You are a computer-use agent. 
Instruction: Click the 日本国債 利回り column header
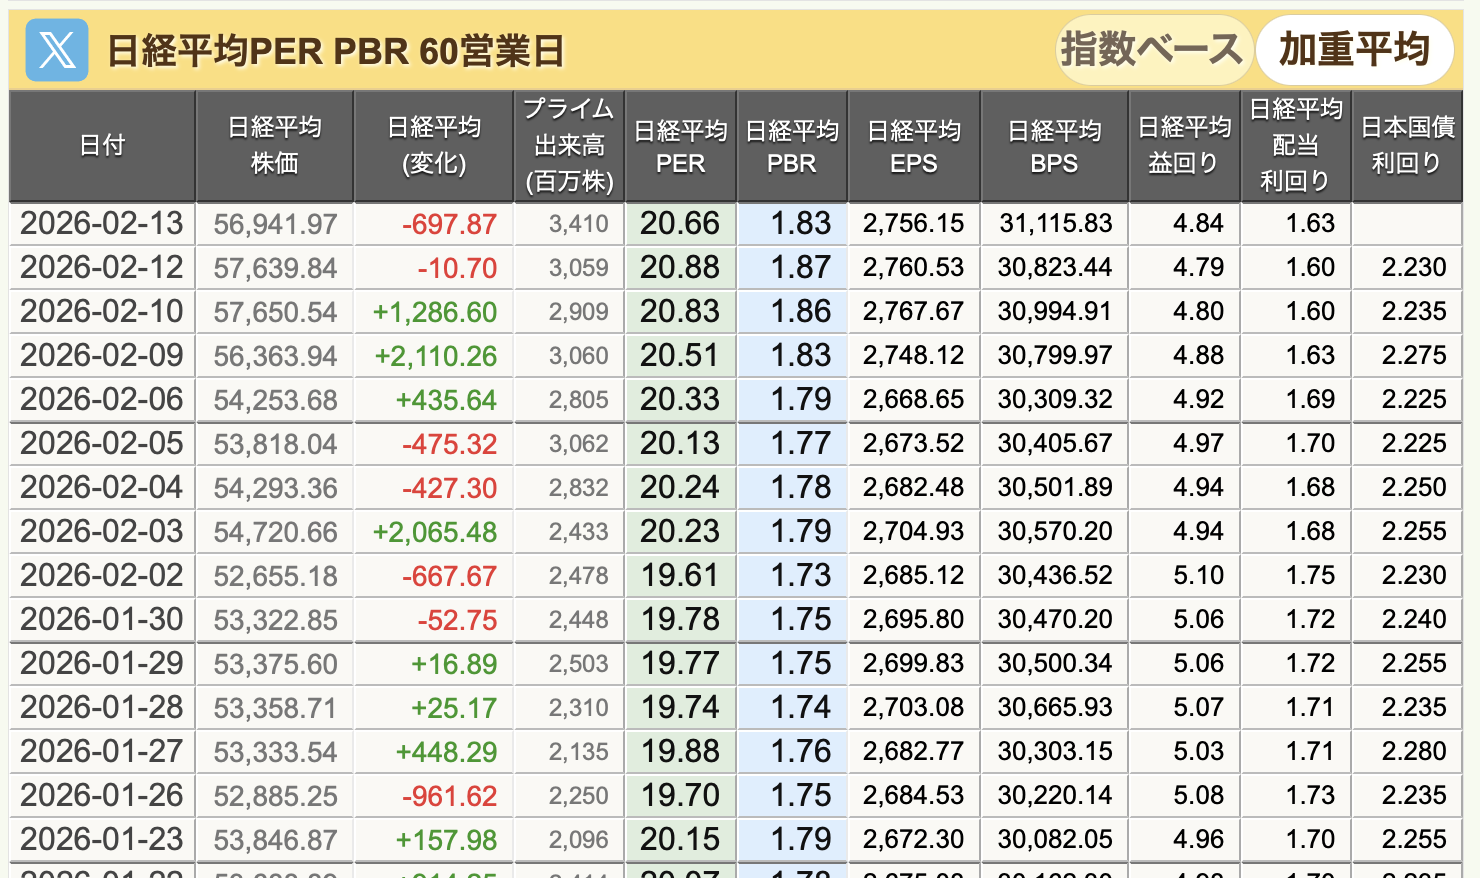pos(1407,146)
